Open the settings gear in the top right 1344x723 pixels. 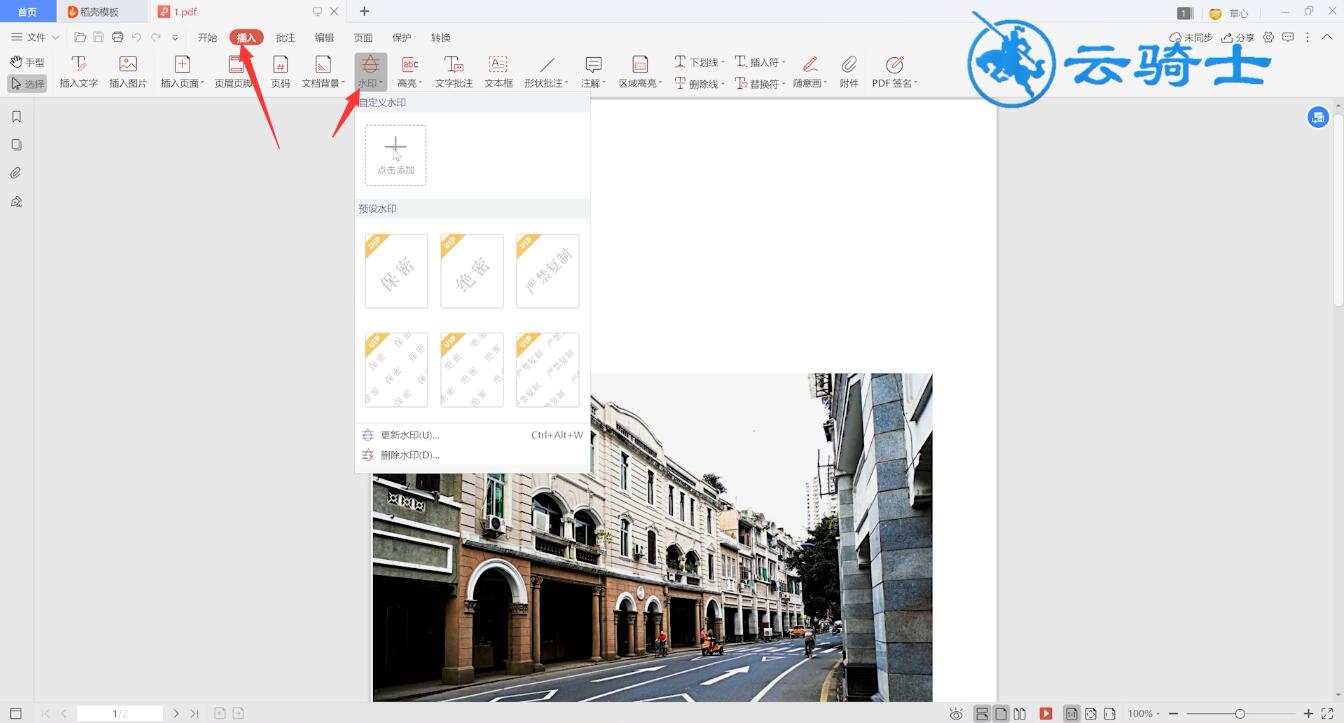[x=1268, y=37]
